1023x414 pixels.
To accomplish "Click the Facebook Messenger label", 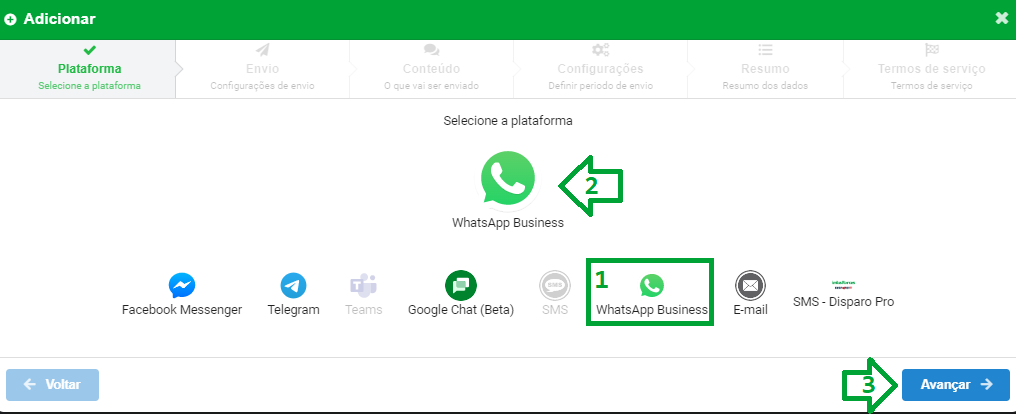I will (182, 310).
